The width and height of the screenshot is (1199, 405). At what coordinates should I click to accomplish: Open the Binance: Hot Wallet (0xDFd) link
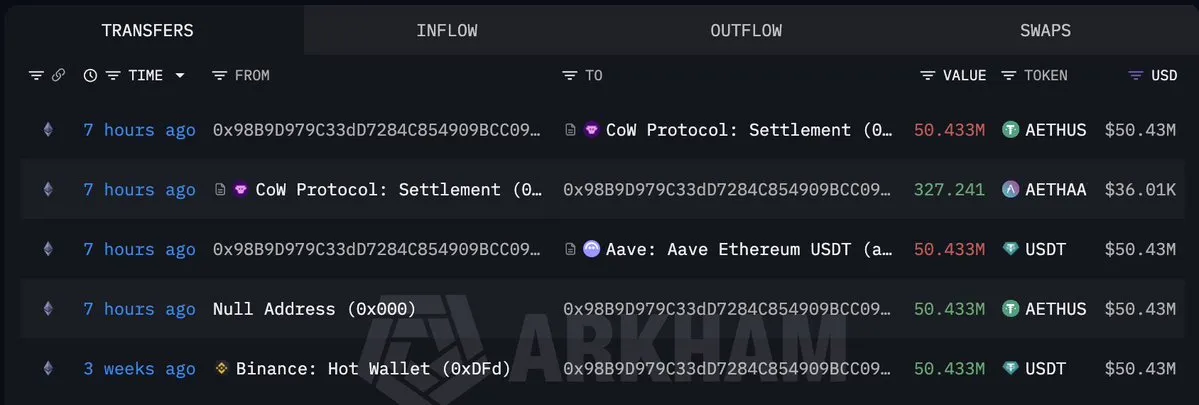tap(373, 369)
